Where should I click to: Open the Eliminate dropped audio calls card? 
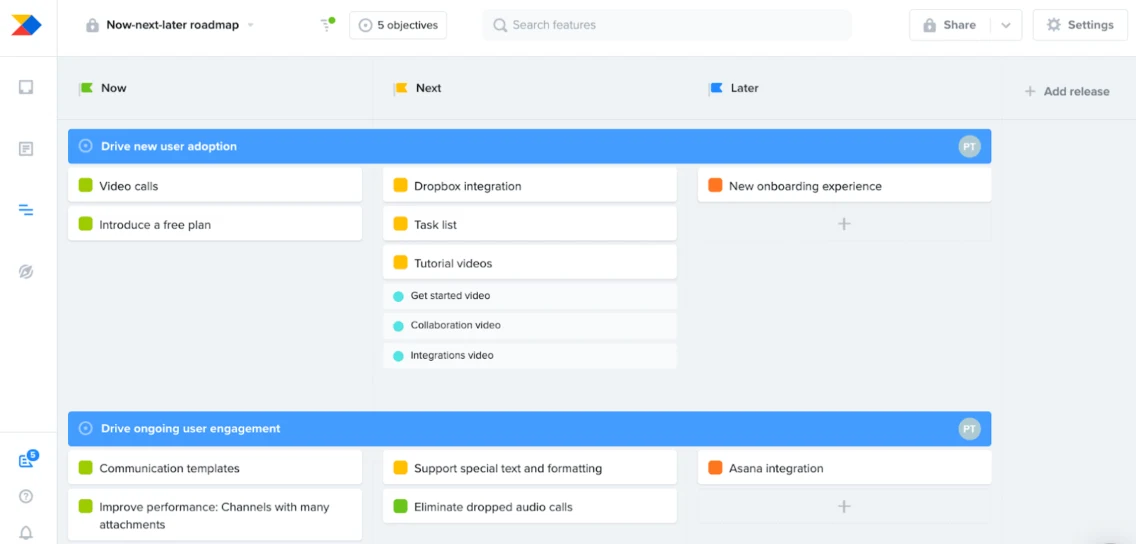pyautogui.click(x=530, y=506)
